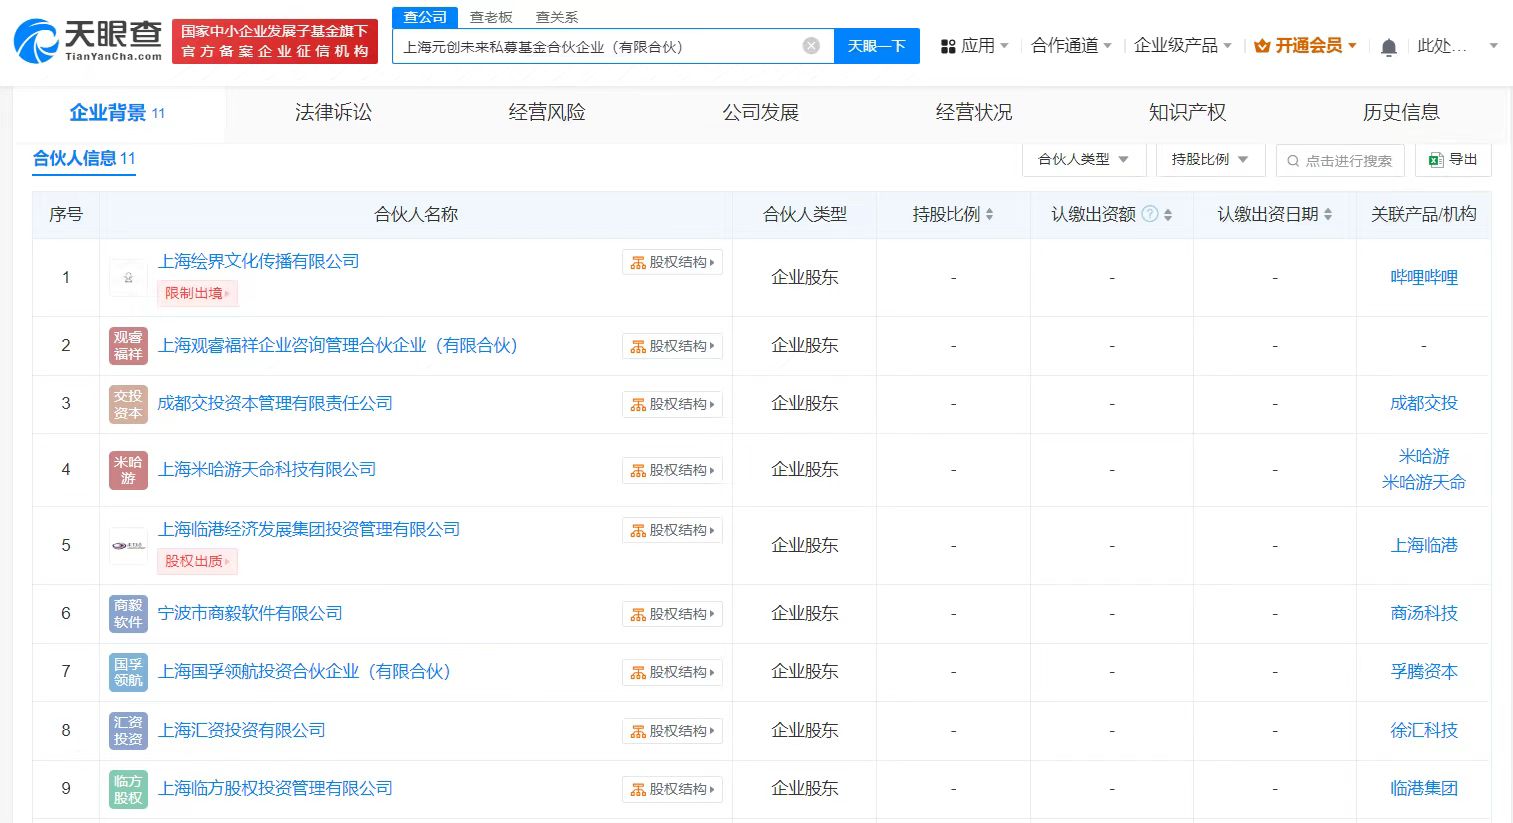Viewport: 1513px width, 823px height.
Task: Click the 米哈游 company avatar
Action: click(128, 470)
